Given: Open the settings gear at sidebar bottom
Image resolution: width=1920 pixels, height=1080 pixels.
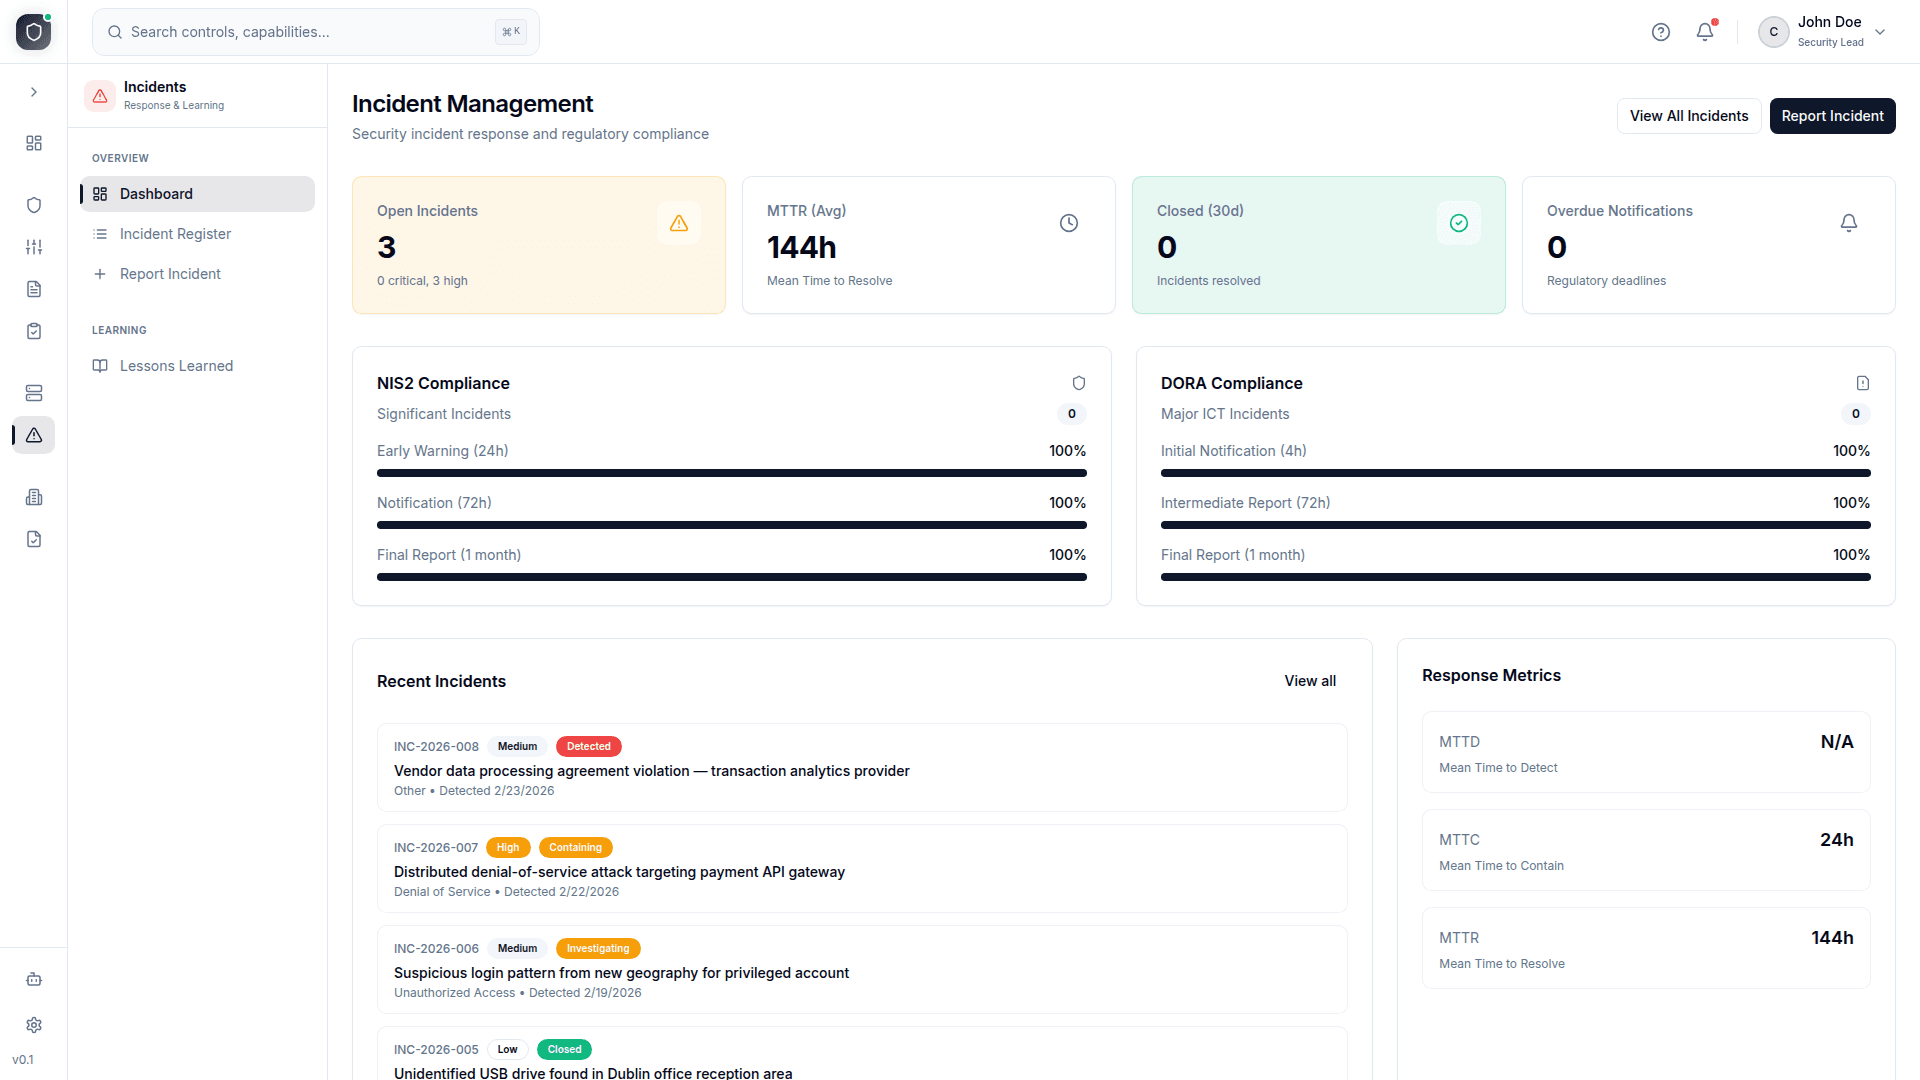Looking at the screenshot, I should click(33, 1025).
